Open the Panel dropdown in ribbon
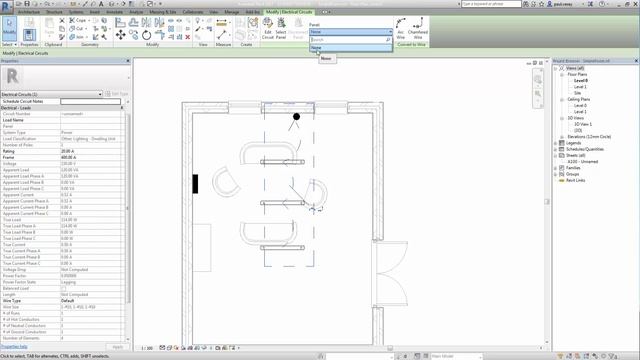The width and height of the screenshot is (640, 360). 351,31
